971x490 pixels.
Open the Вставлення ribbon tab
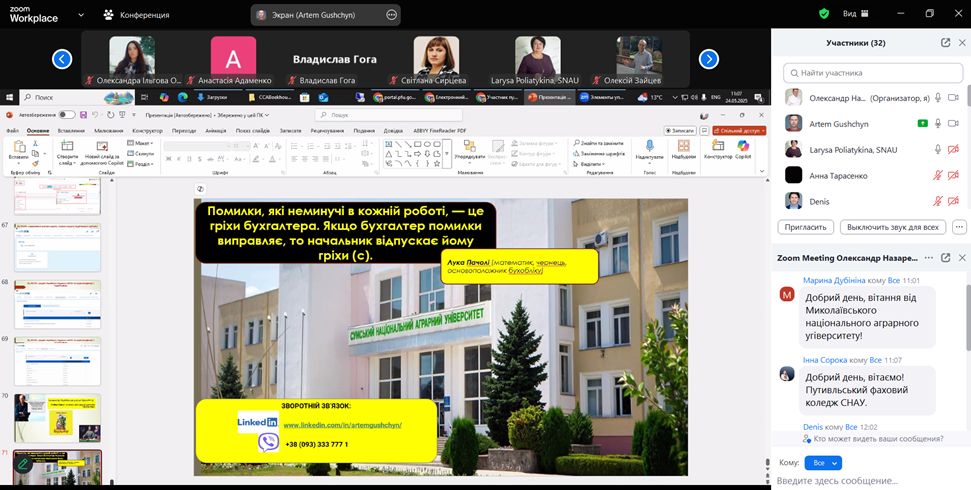pyautogui.click(x=71, y=131)
